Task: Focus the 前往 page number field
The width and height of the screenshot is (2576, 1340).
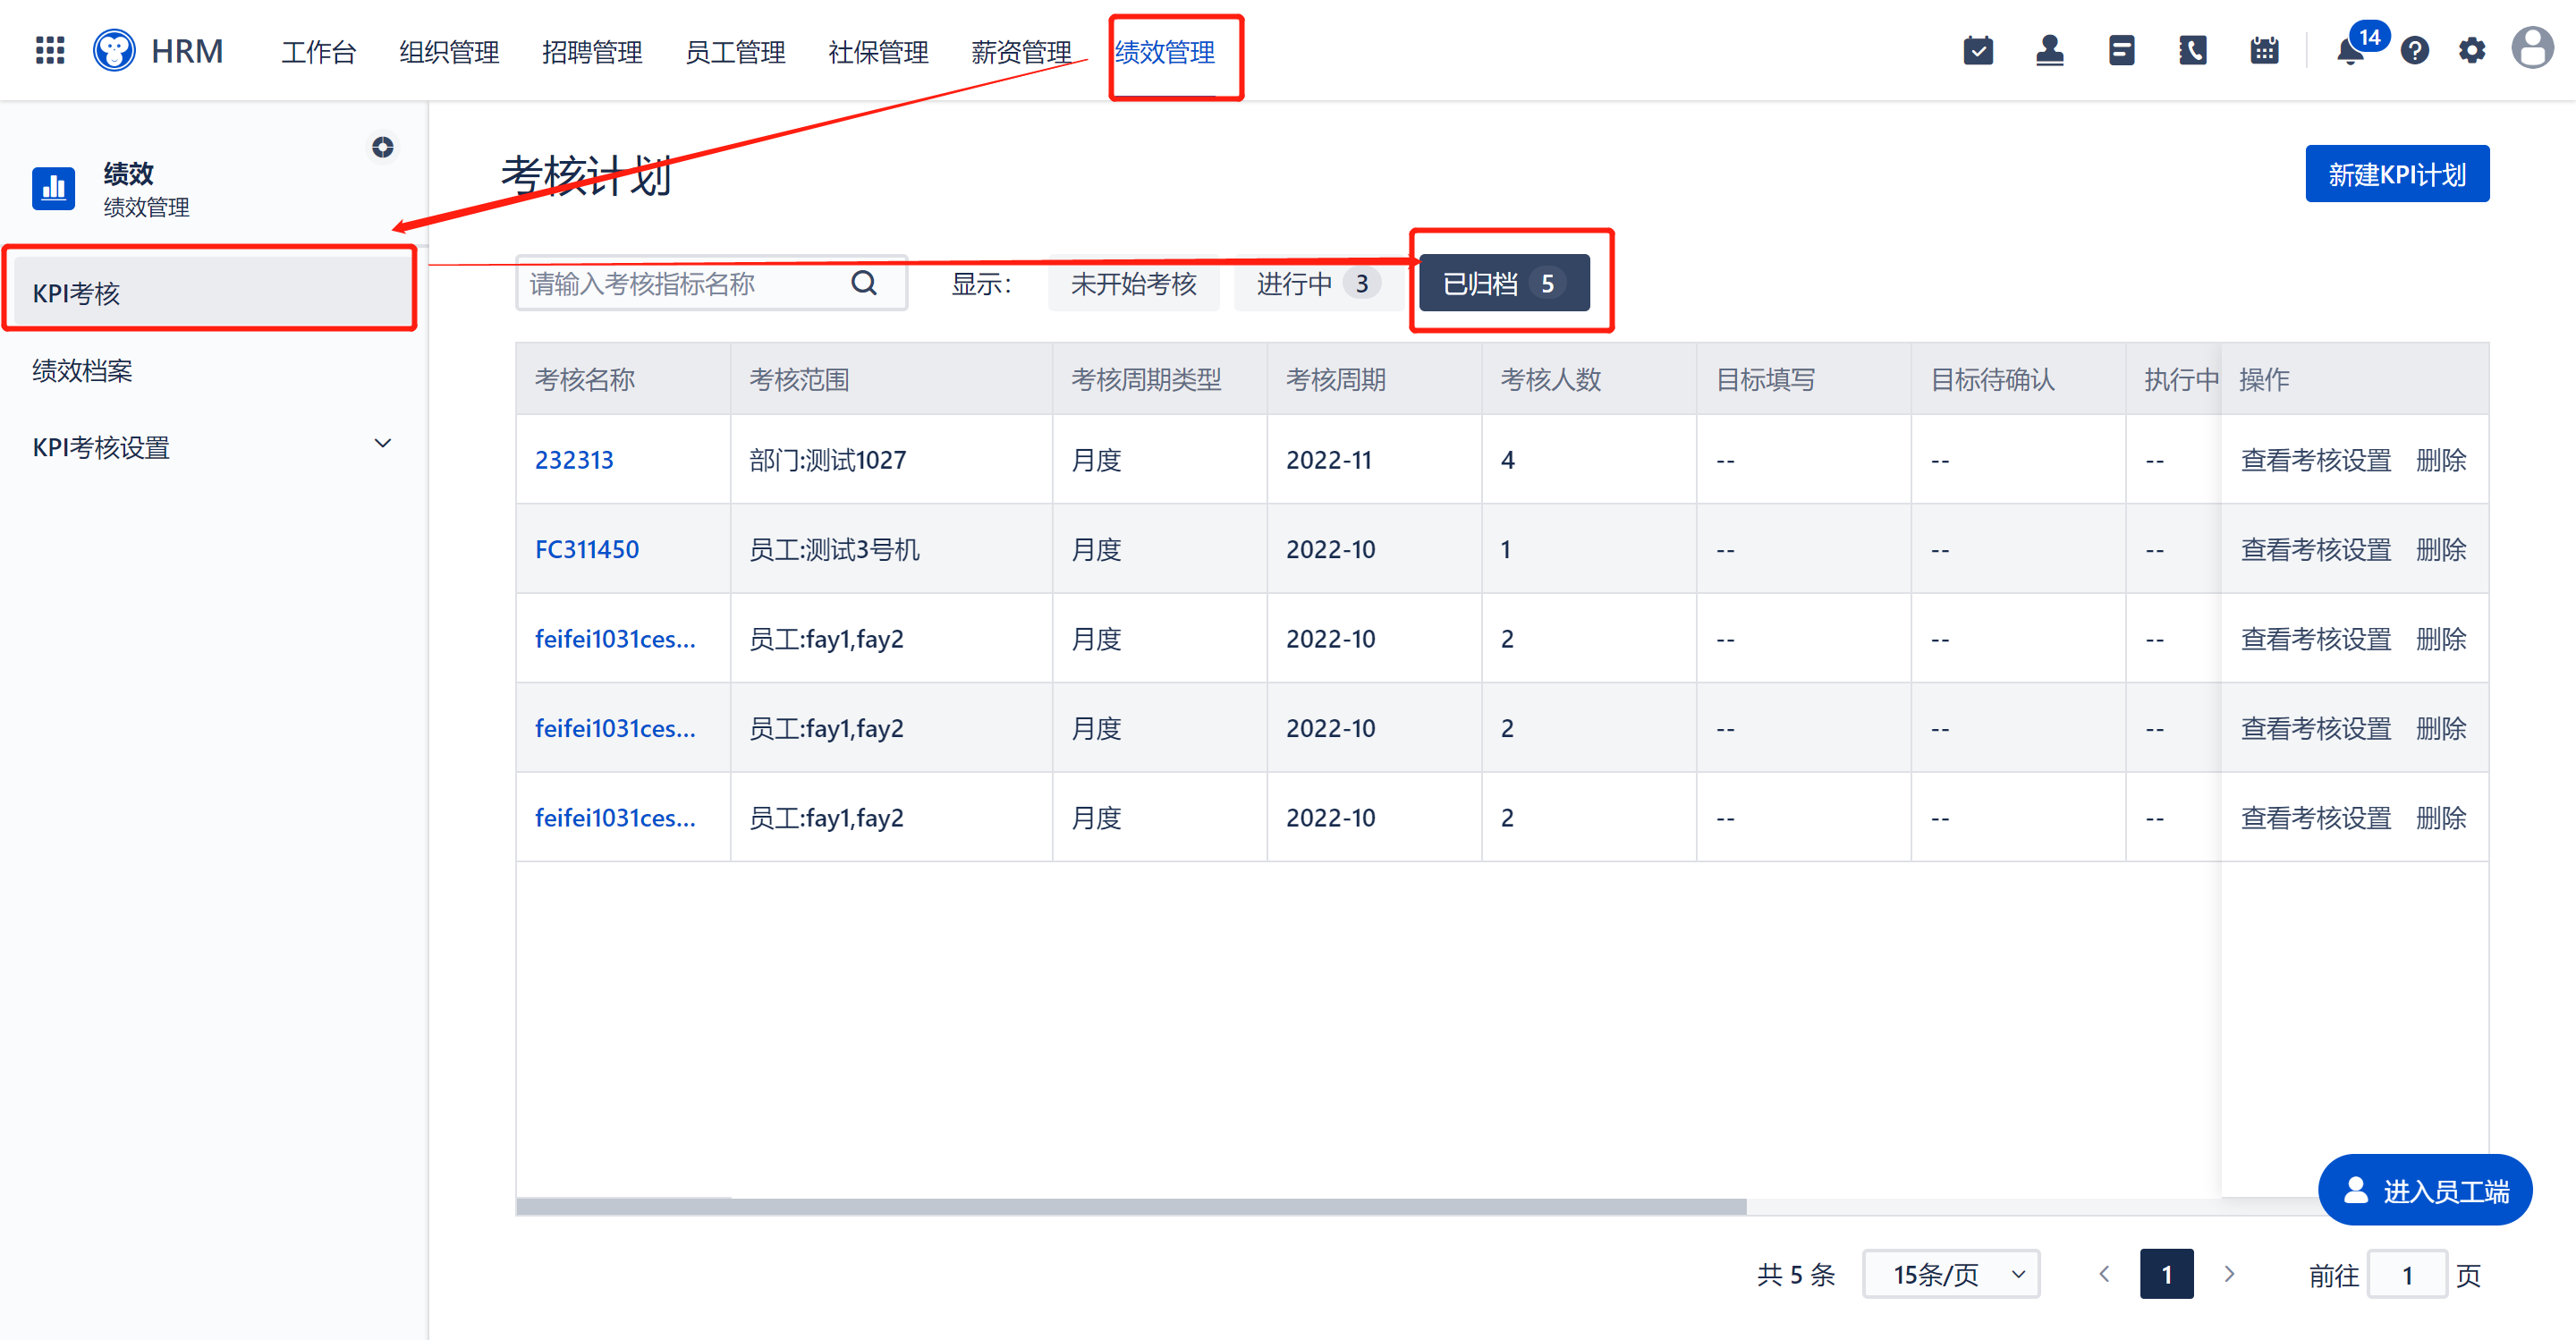Action: point(2406,1274)
